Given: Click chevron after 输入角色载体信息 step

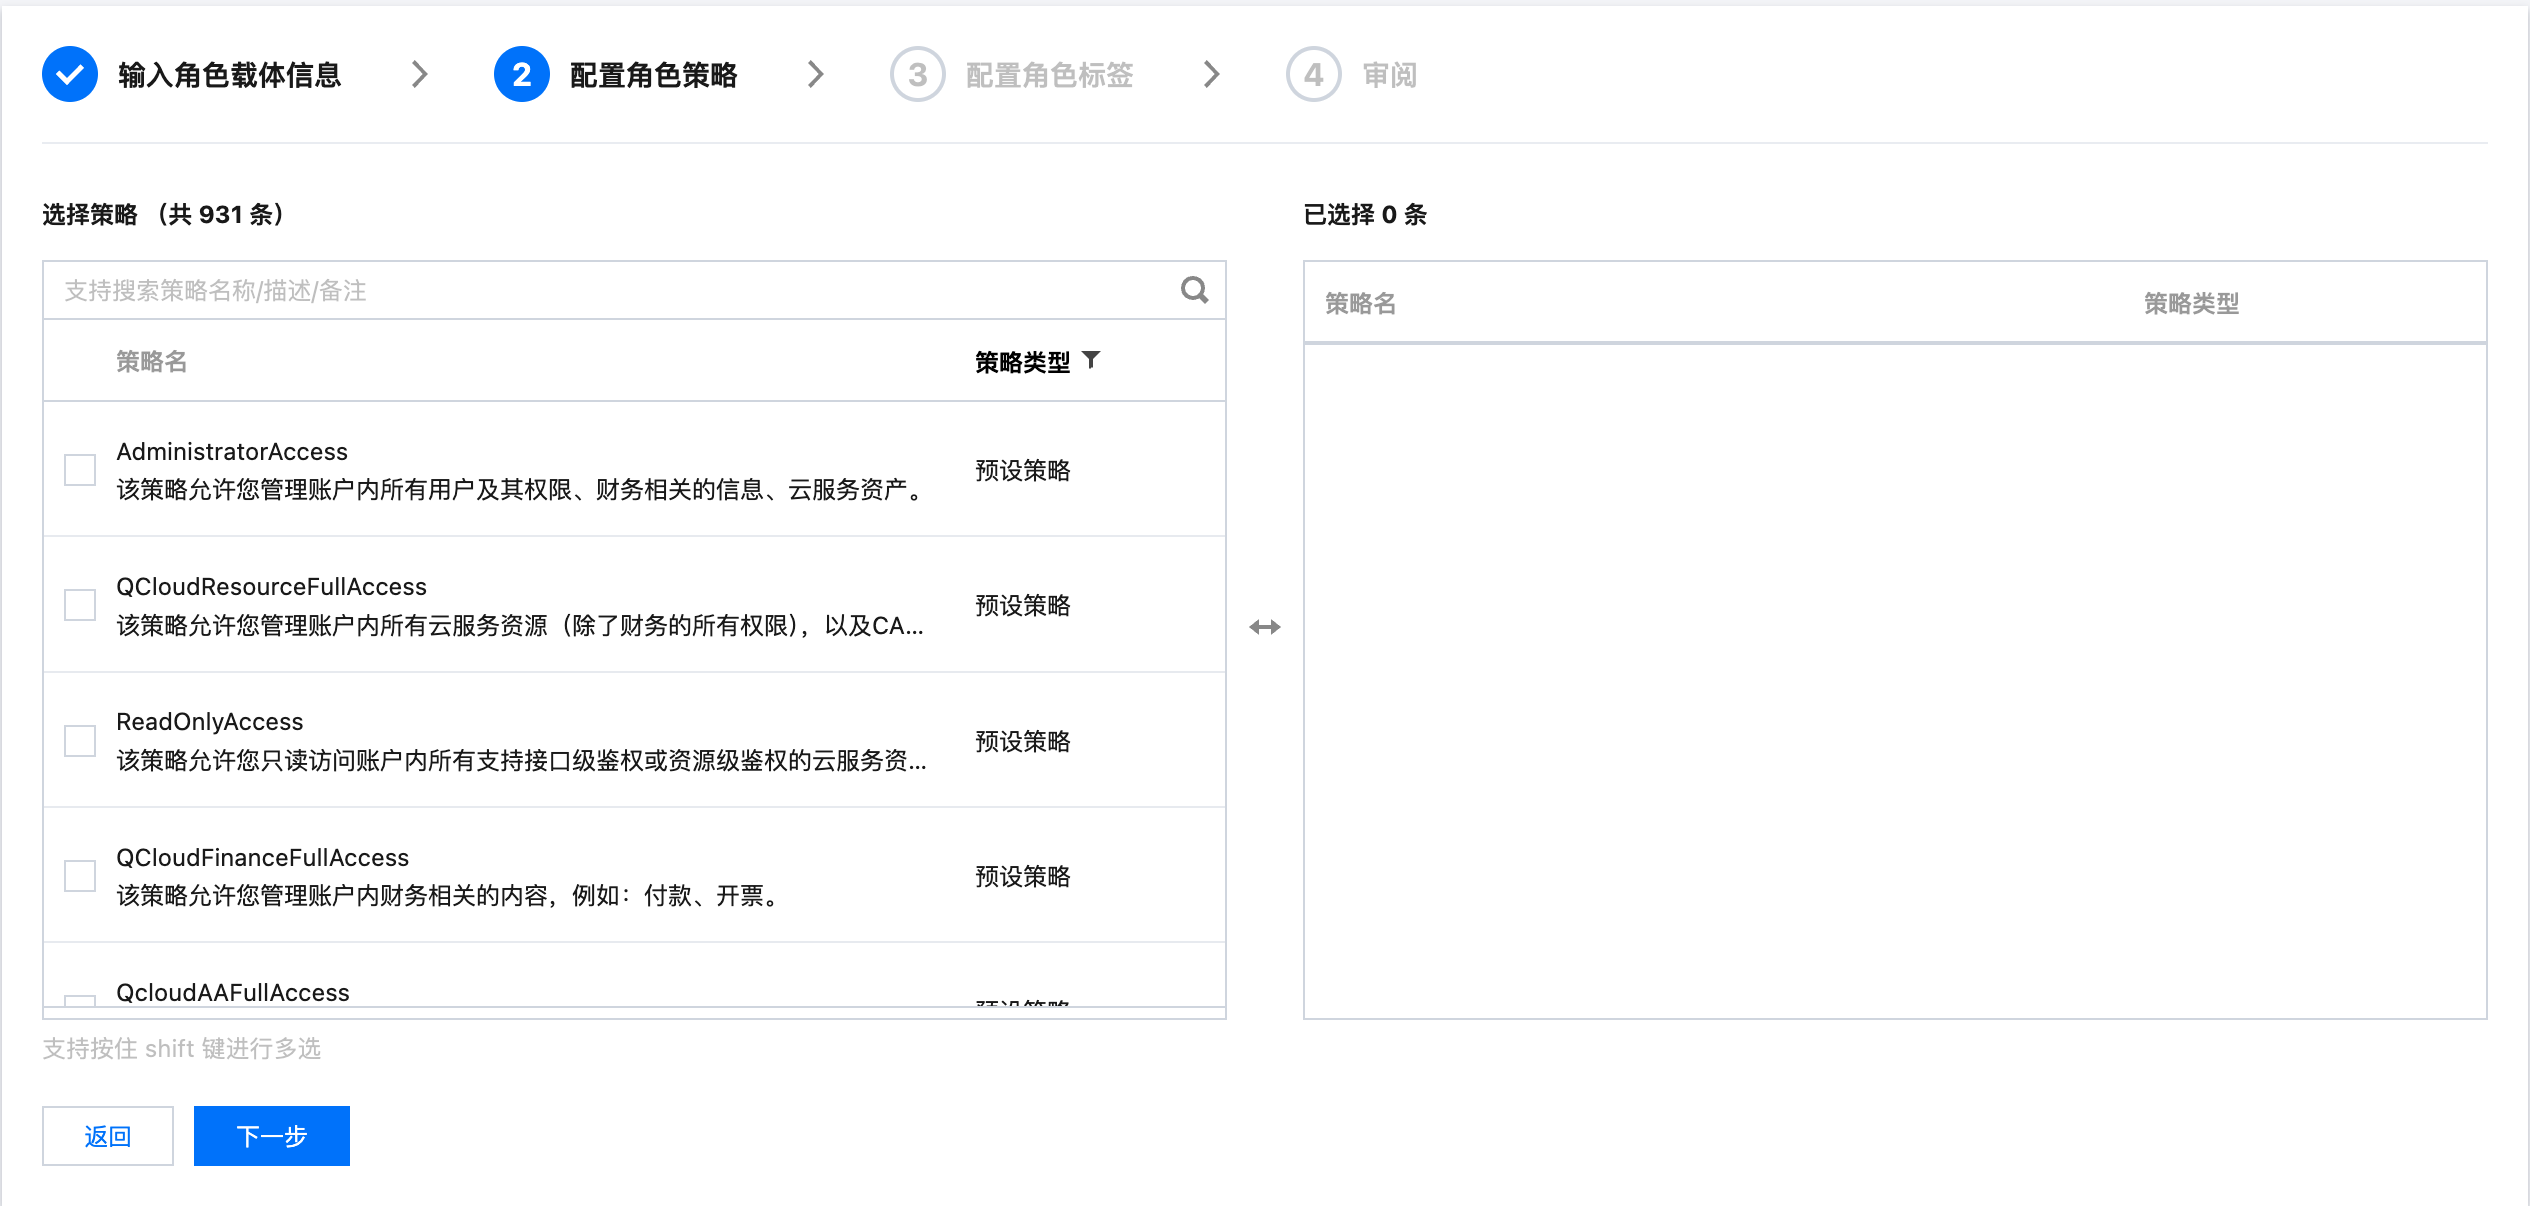Looking at the screenshot, I should pos(420,75).
